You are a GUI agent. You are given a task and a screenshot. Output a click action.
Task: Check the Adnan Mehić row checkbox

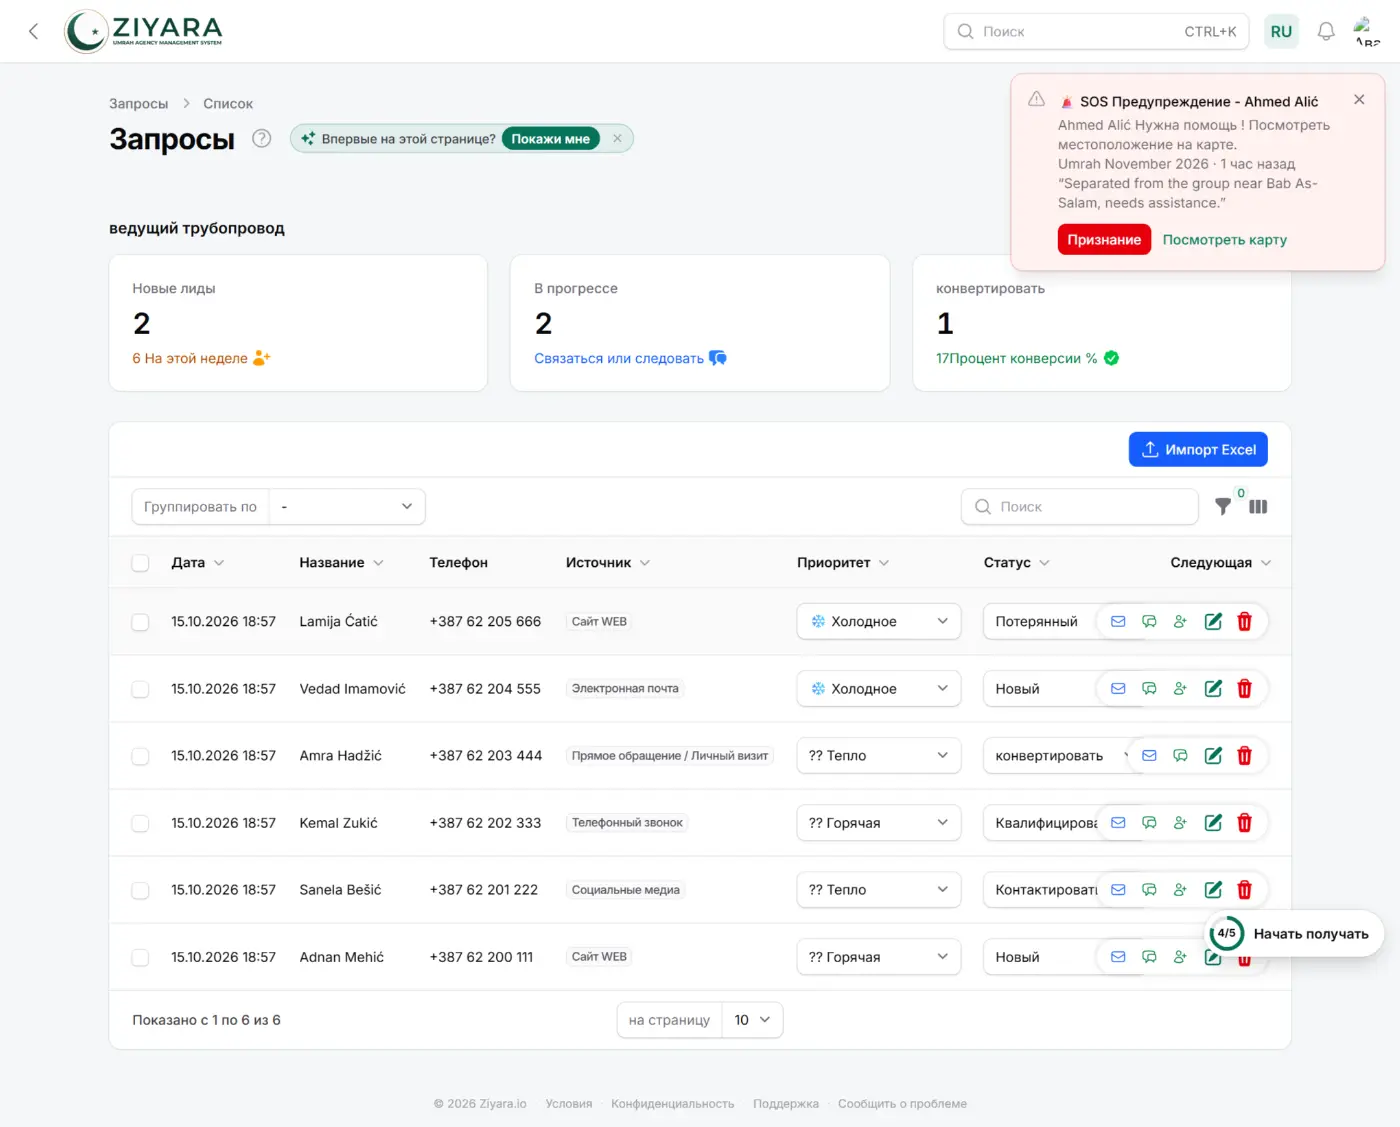(141, 958)
